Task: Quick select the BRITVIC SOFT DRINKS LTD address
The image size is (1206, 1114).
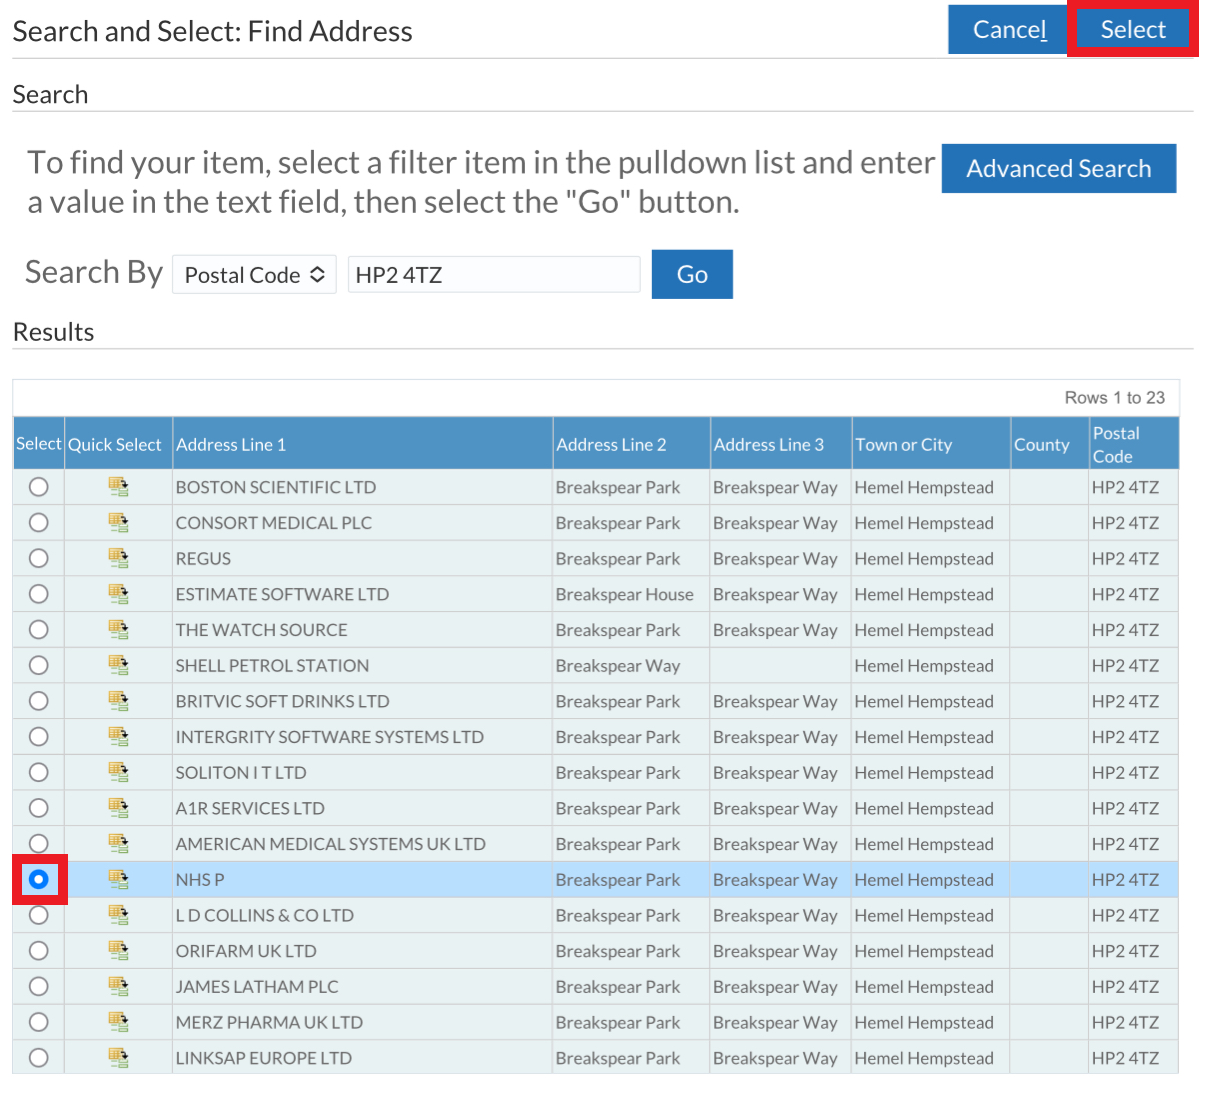Action: (x=118, y=701)
